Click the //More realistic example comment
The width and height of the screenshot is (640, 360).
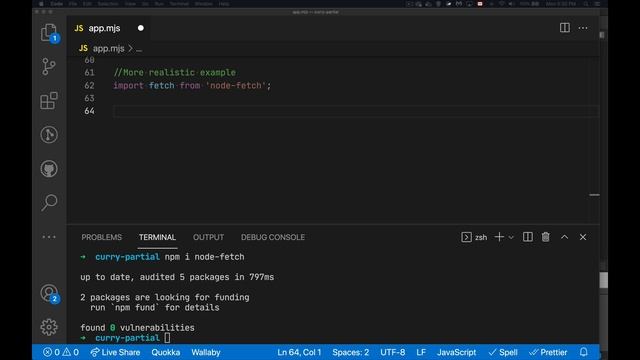(175, 72)
